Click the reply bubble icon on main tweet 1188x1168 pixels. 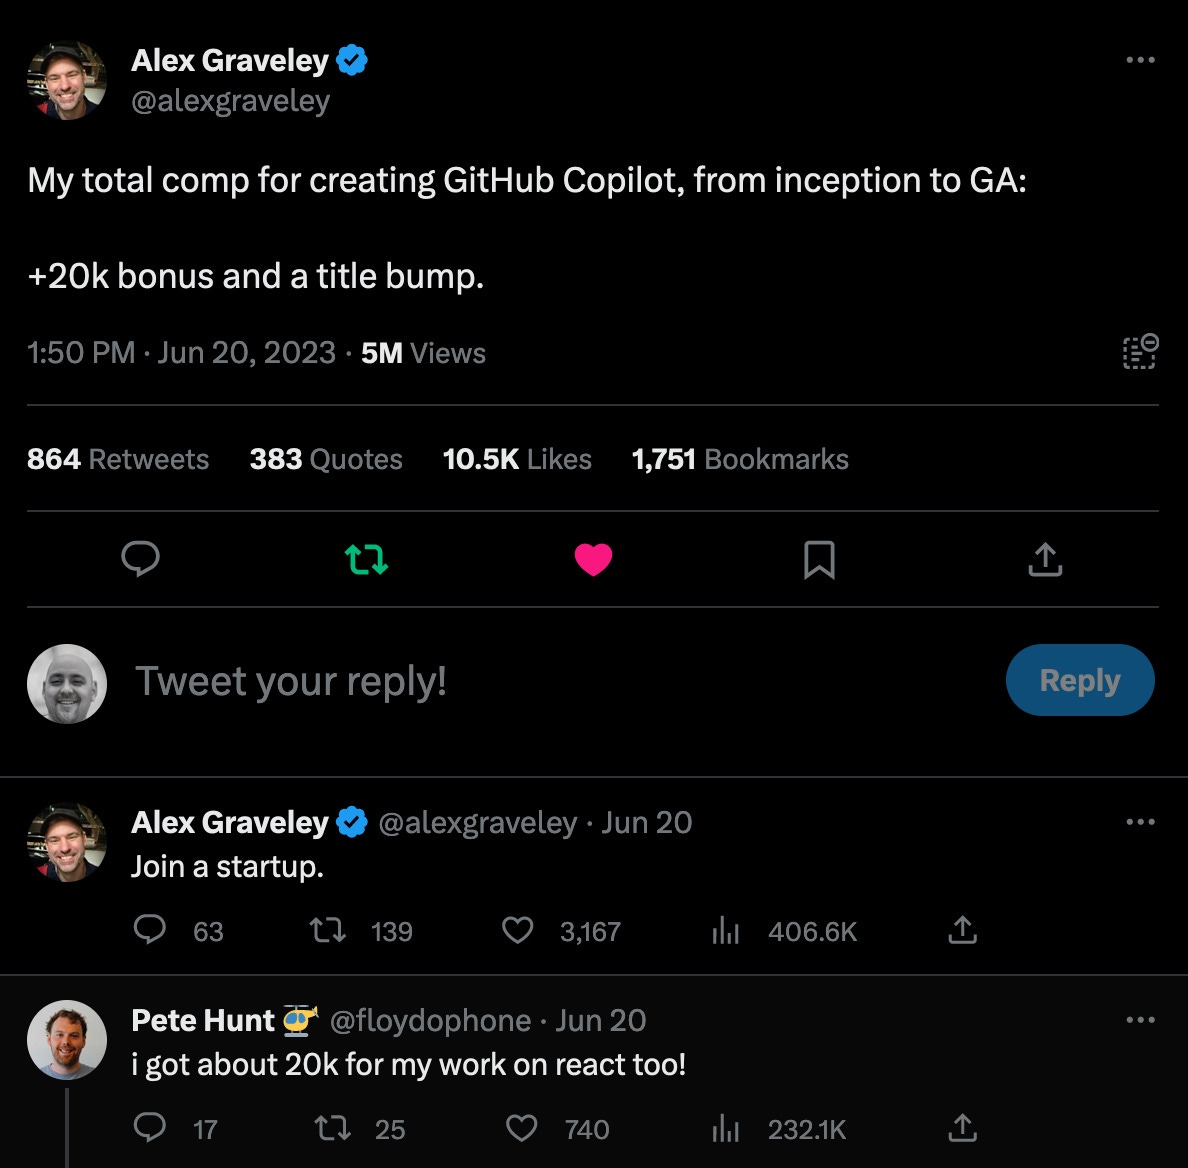coord(140,559)
